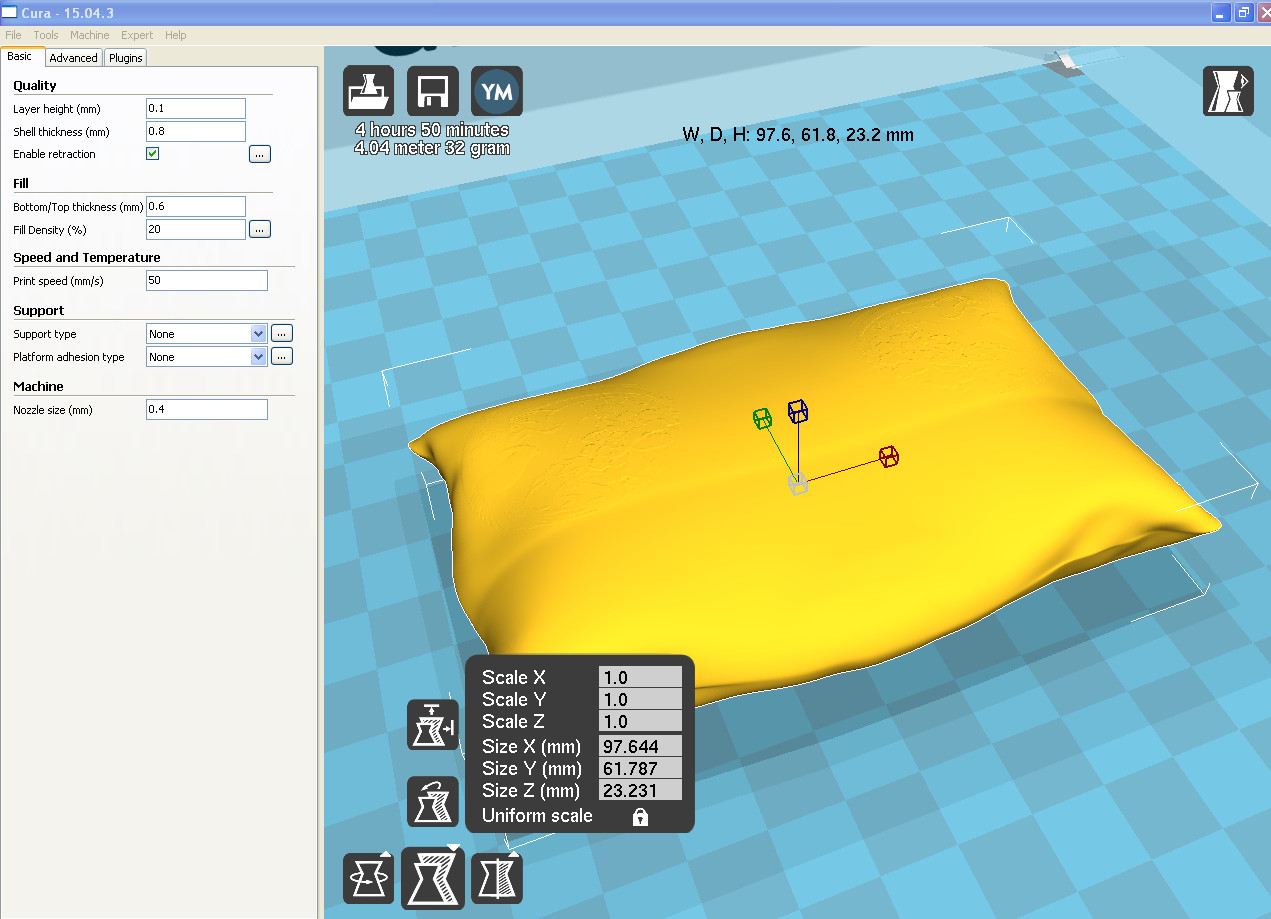
Task: Click the blue Z-axis handle cube
Action: [x=797, y=410]
